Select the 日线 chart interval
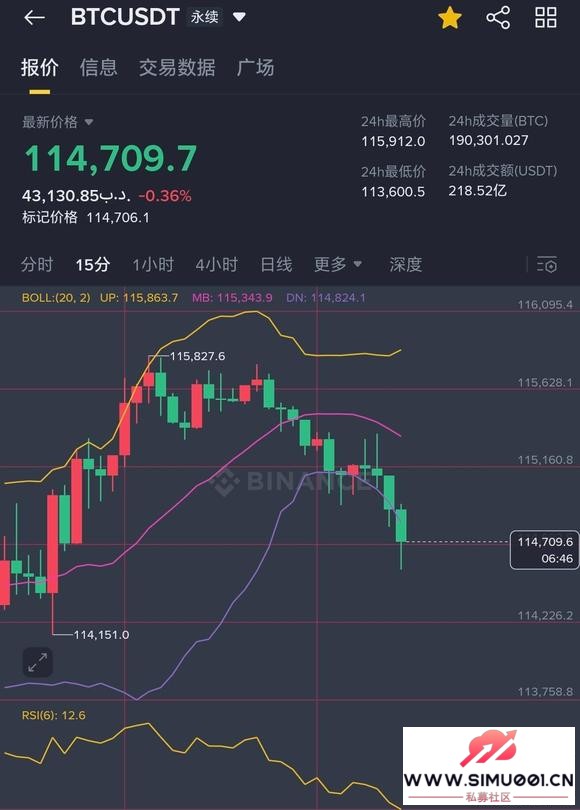Image resolution: width=580 pixels, height=810 pixels. tap(276, 264)
